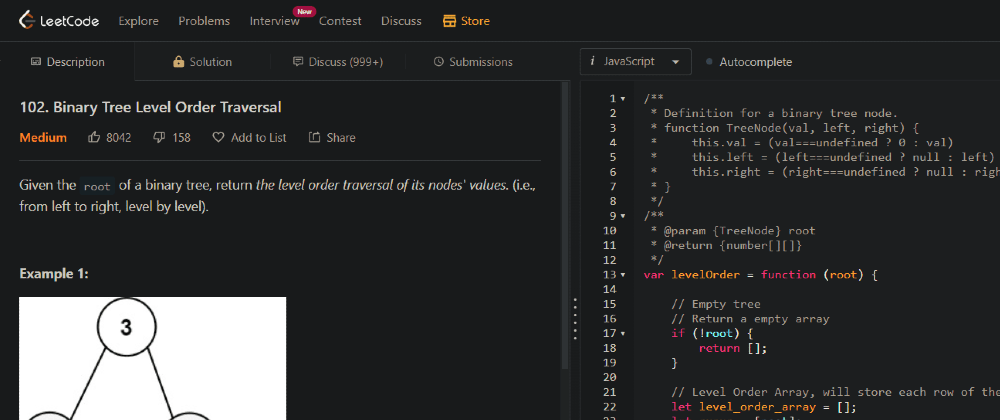Collapse the if-block fold at line 17

(x=622, y=333)
